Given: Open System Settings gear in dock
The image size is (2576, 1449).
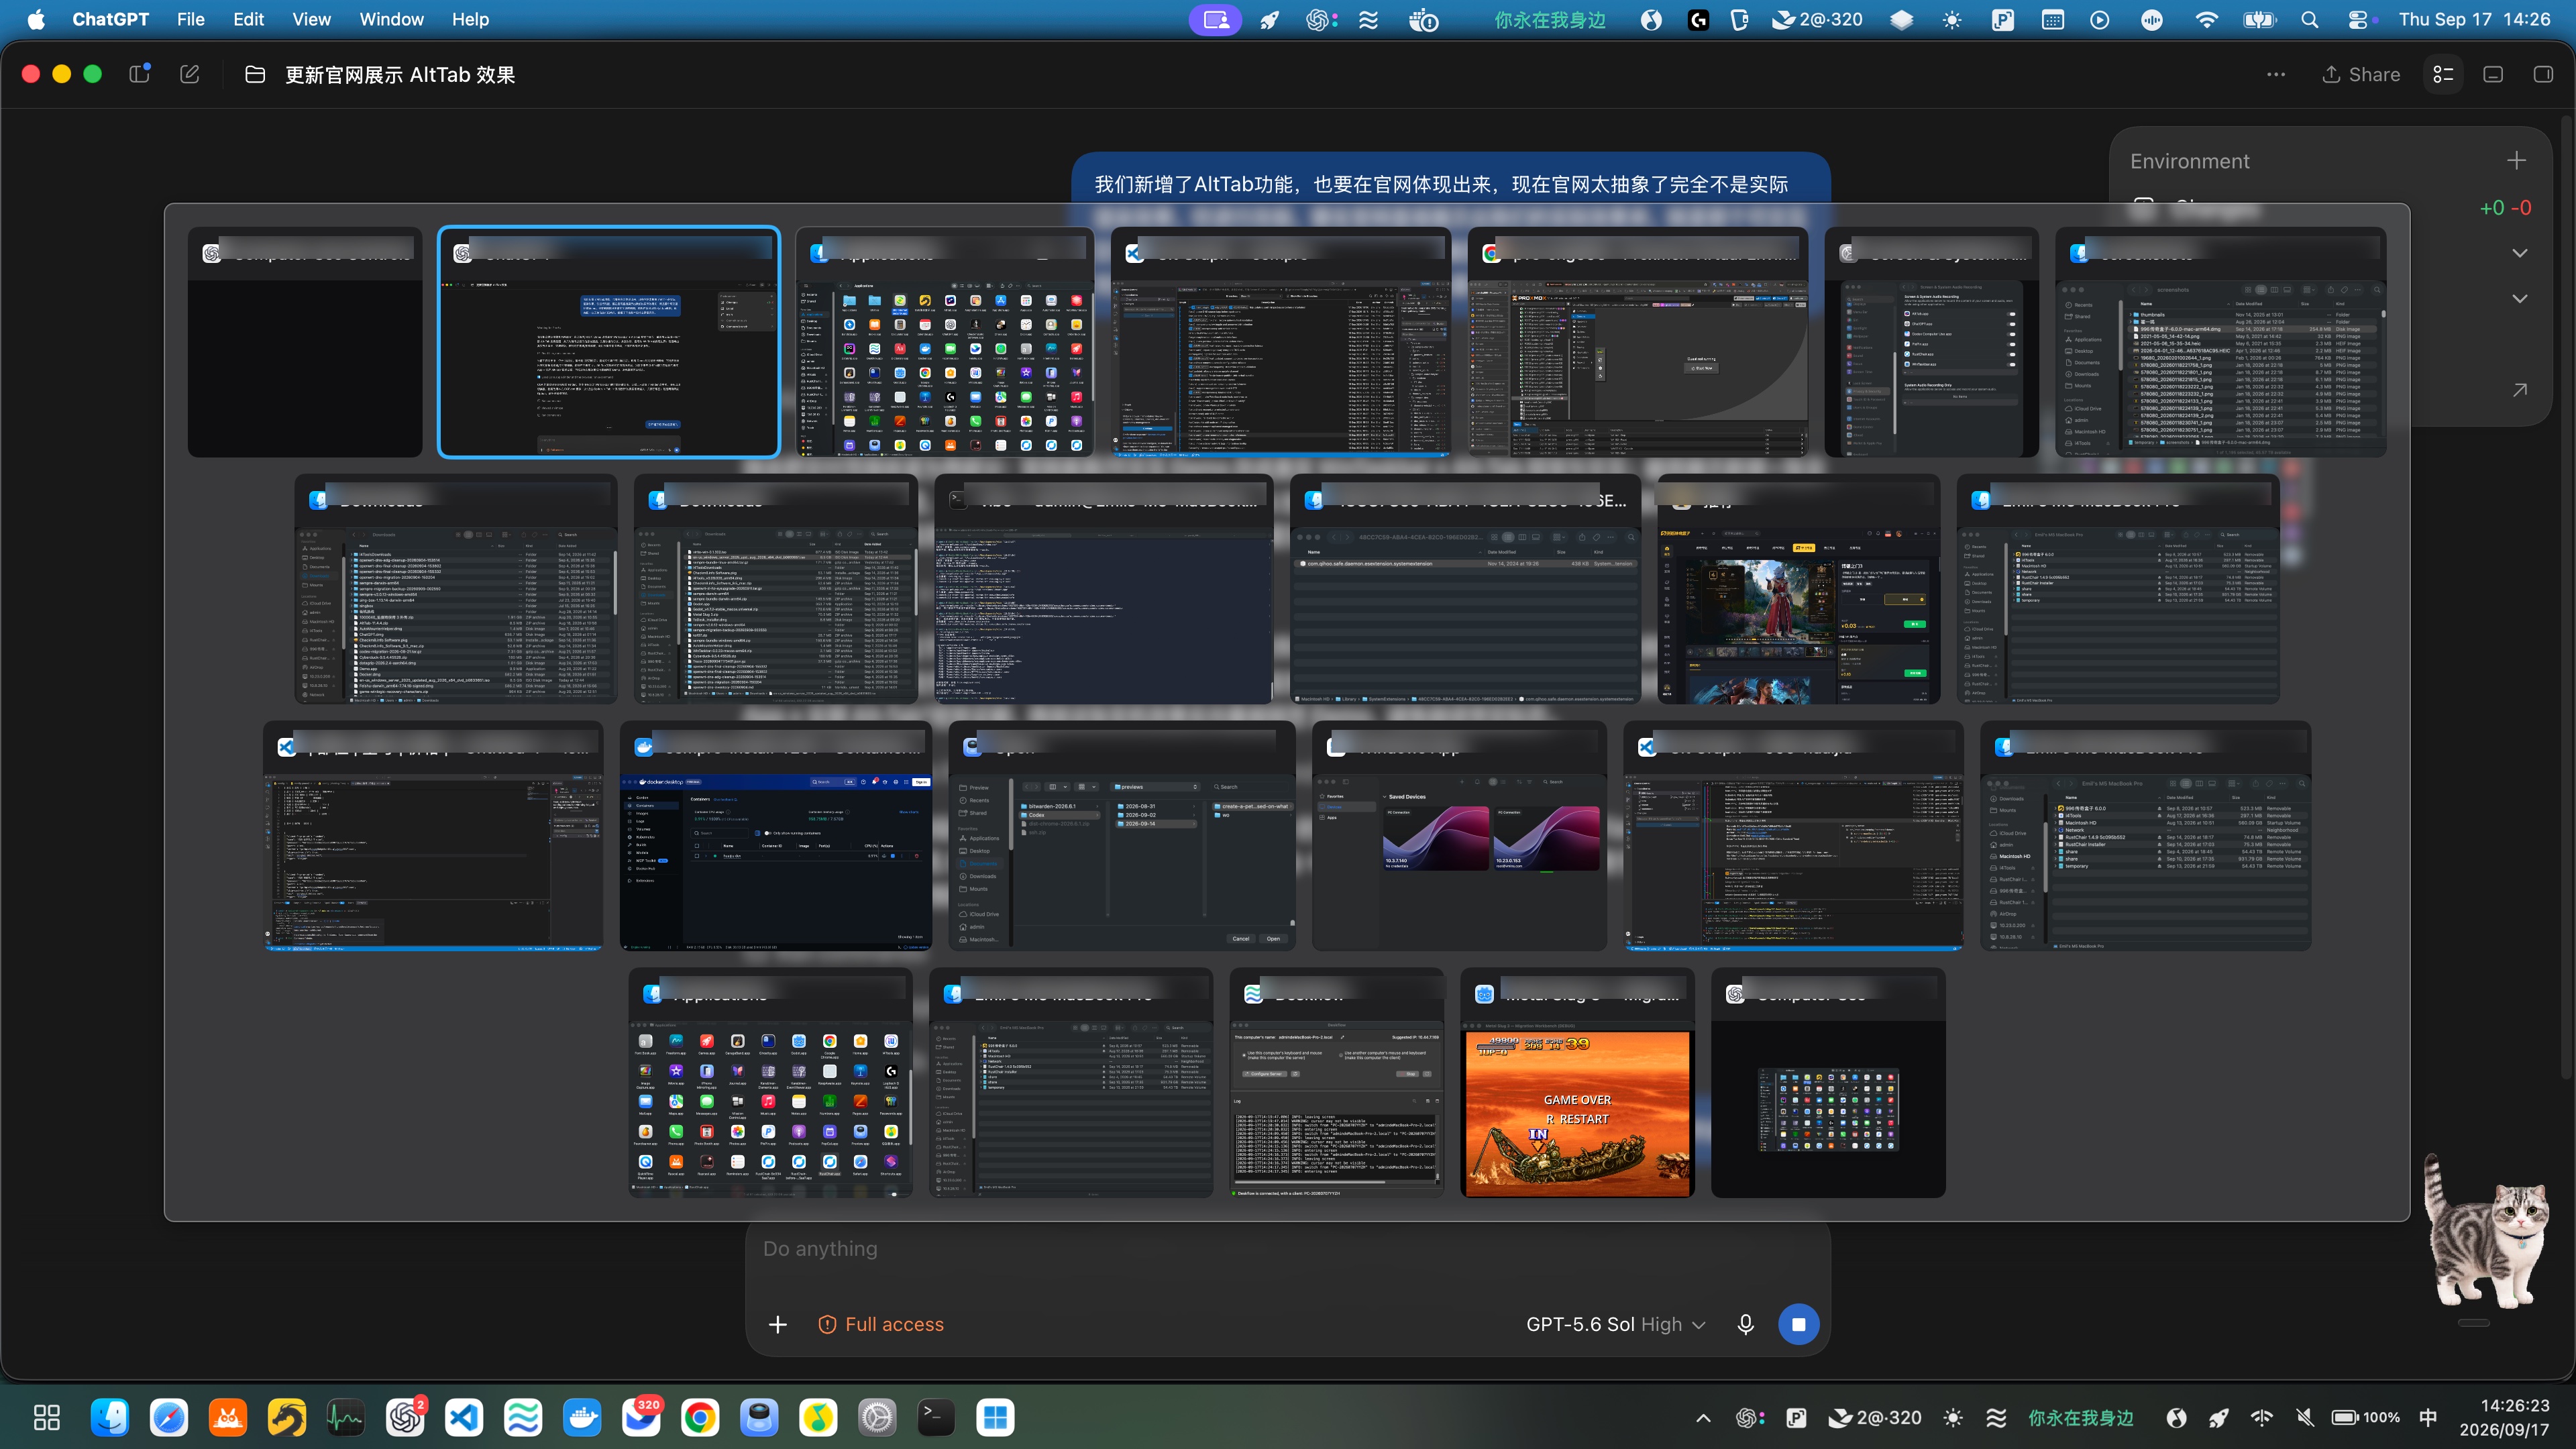Looking at the screenshot, I should click(877, 1417).
